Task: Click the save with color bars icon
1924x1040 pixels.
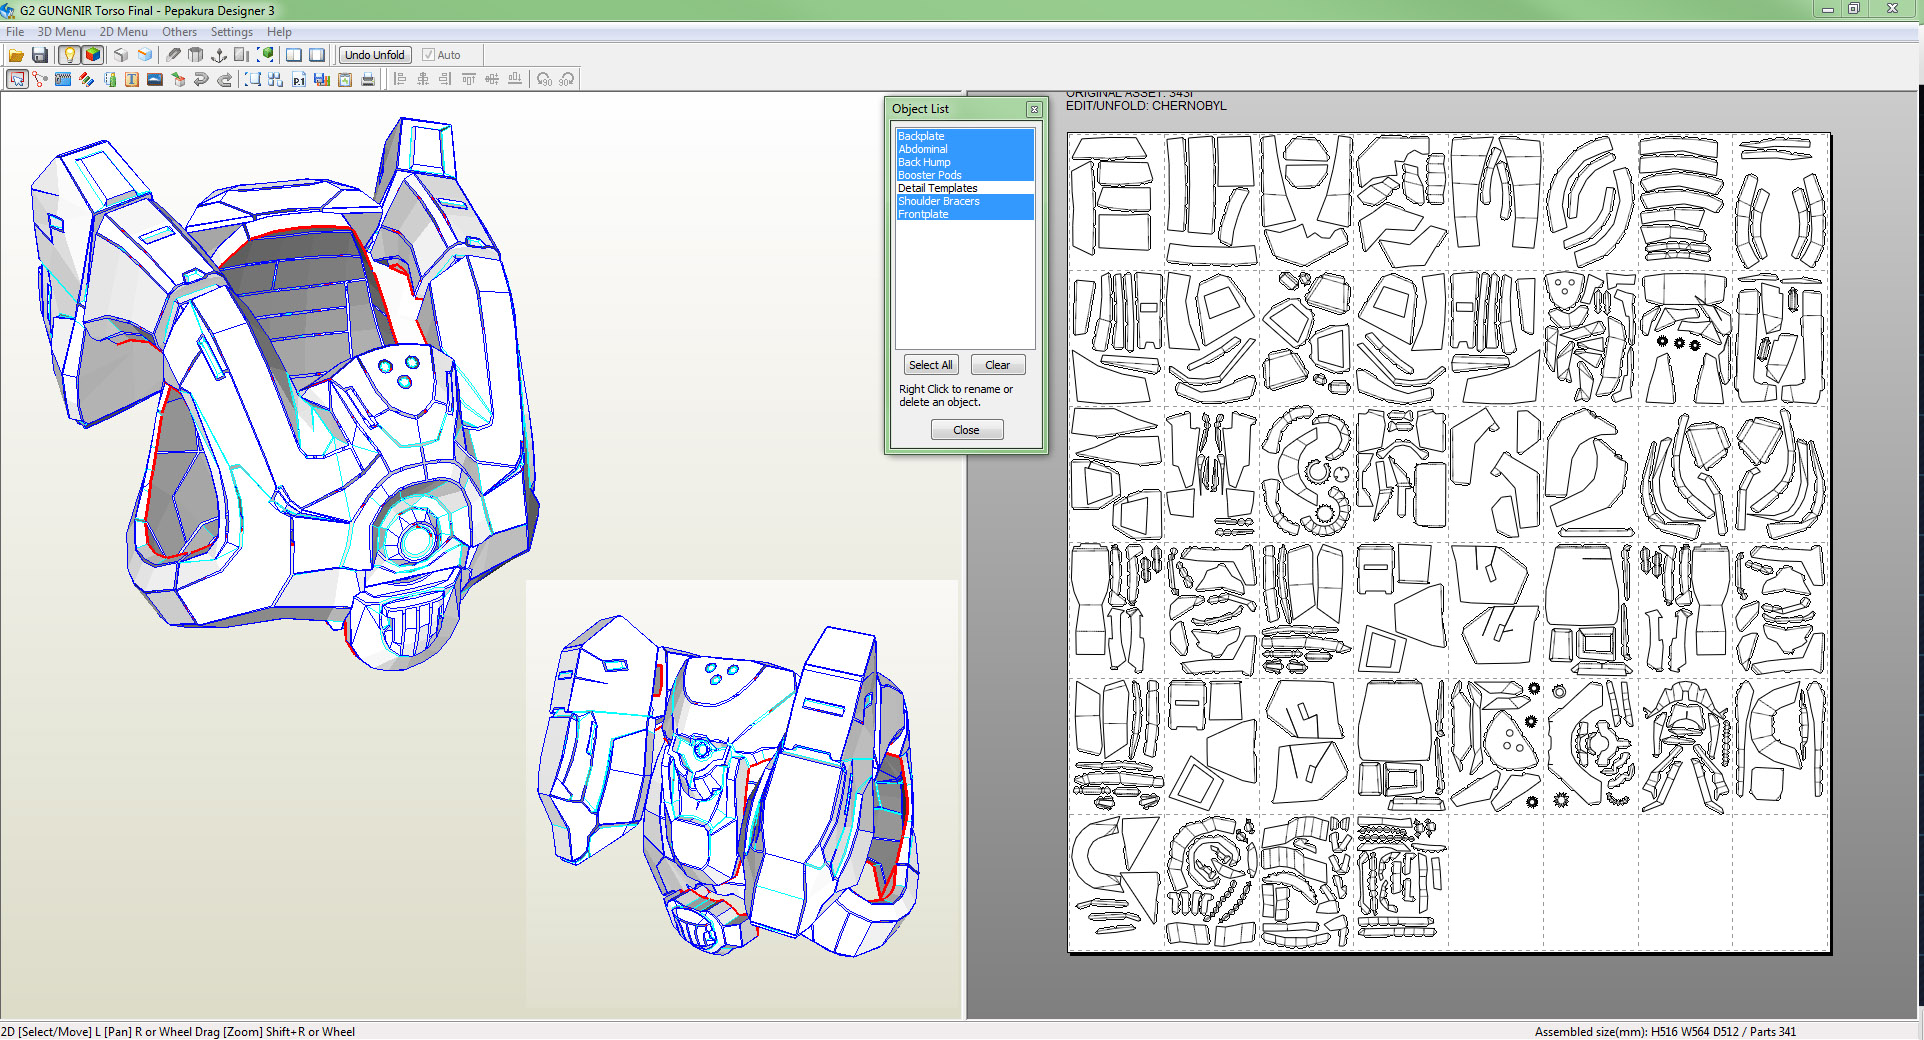Action: (322, 79)
